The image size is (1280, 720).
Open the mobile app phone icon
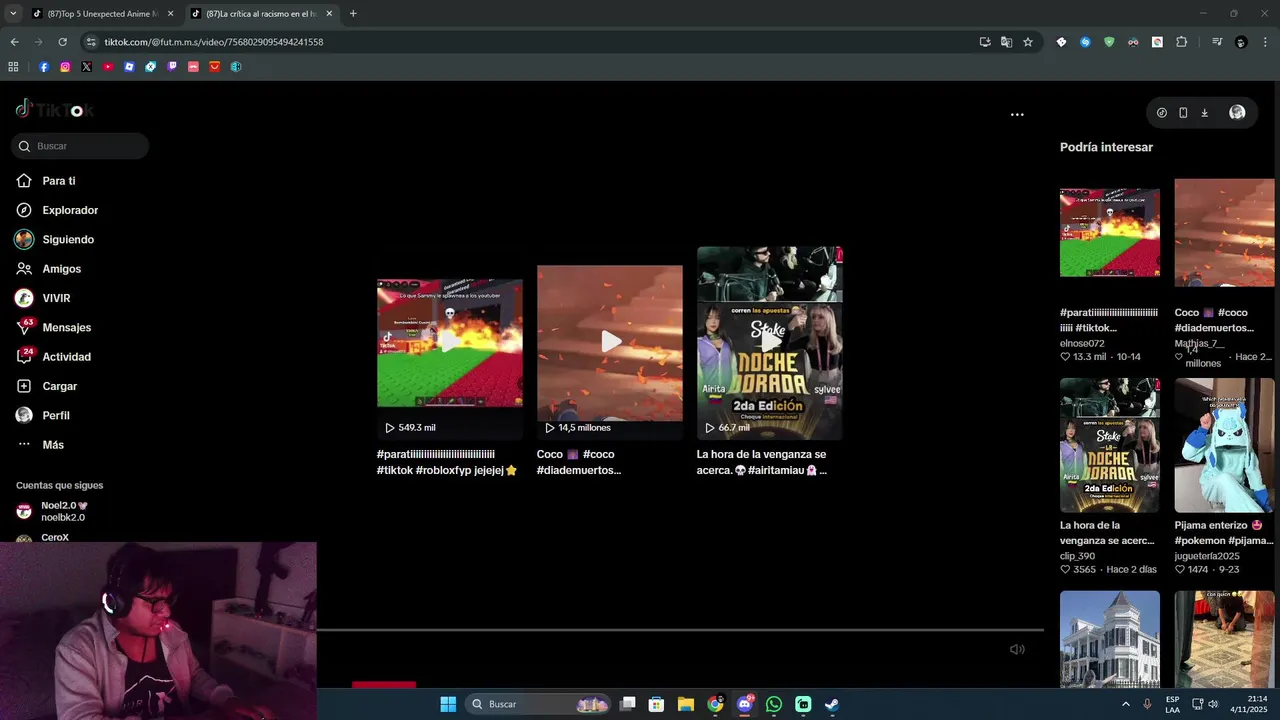pos(1183,113)
